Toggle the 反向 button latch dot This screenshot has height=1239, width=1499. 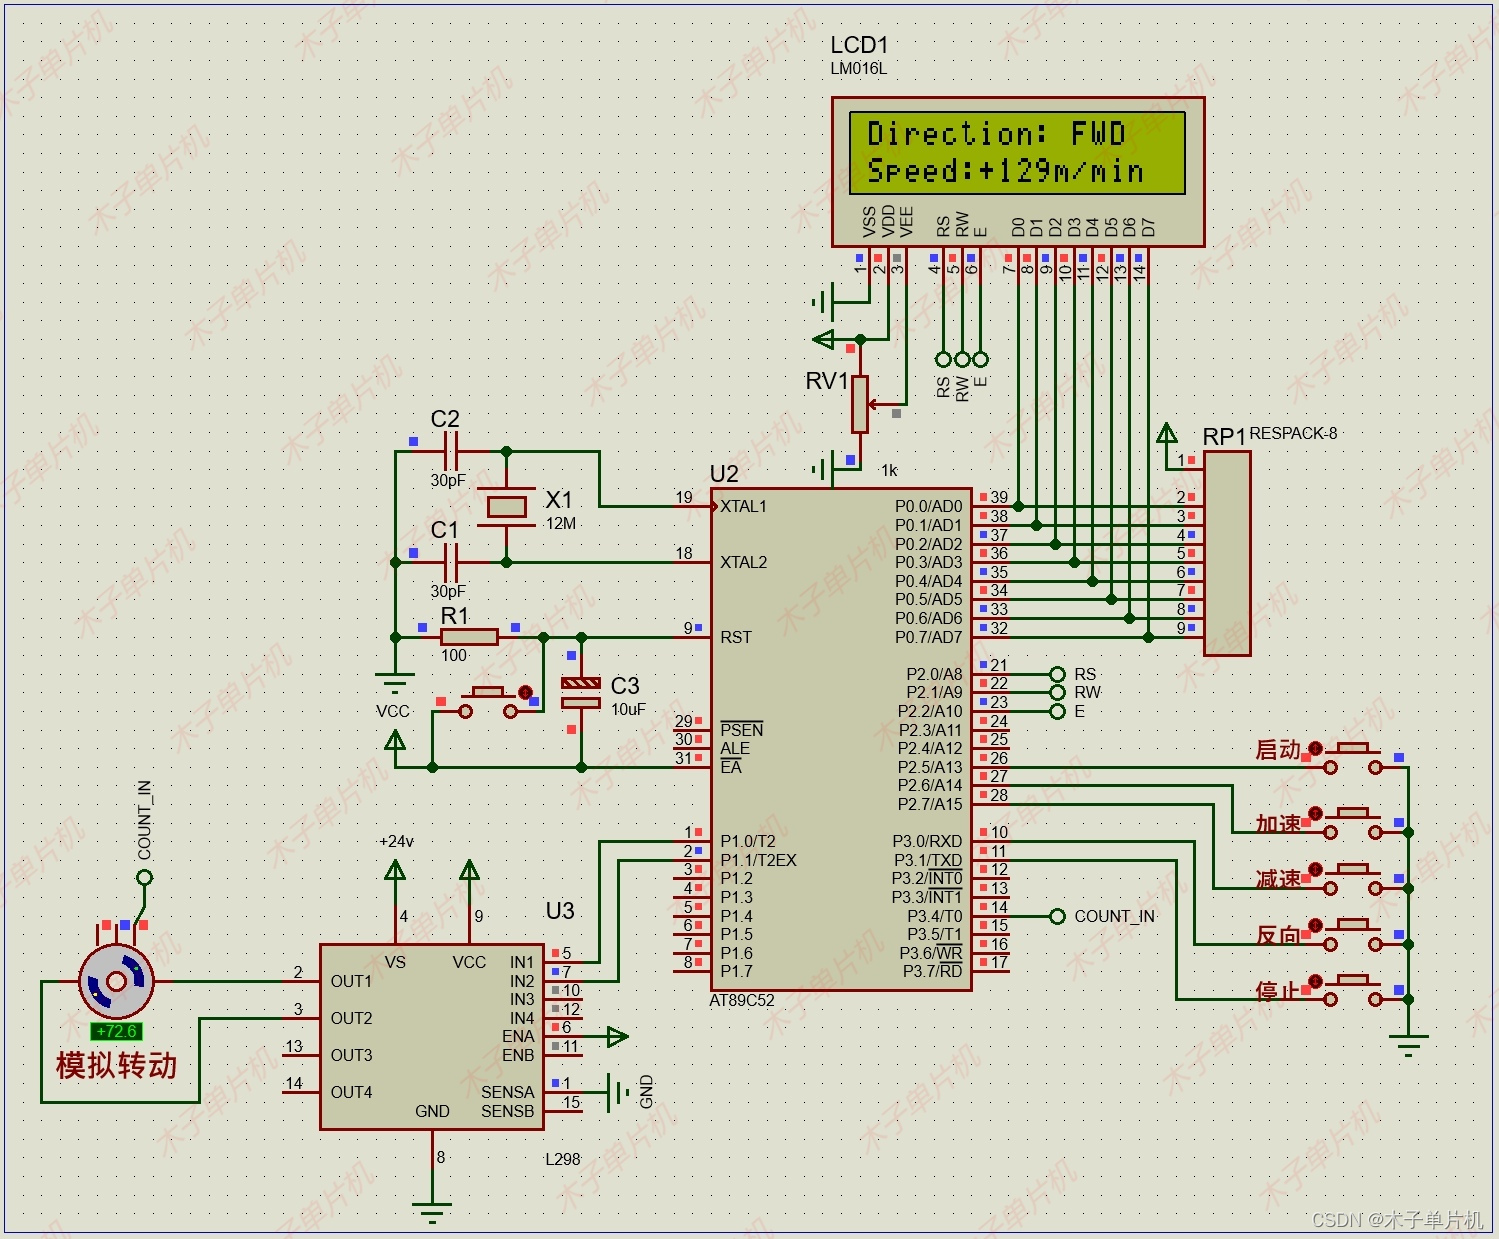pyautogui.click(x=1316, y=925)
